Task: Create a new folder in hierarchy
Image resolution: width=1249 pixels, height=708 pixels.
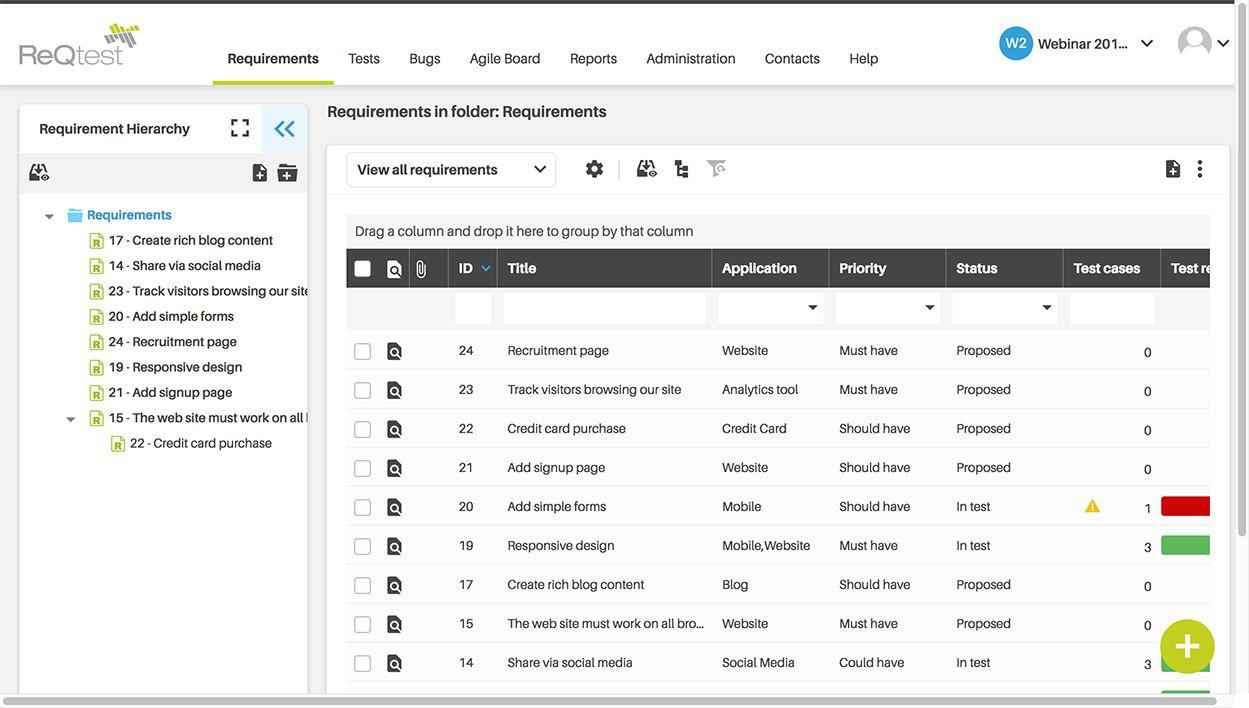Action: (288, 173)
